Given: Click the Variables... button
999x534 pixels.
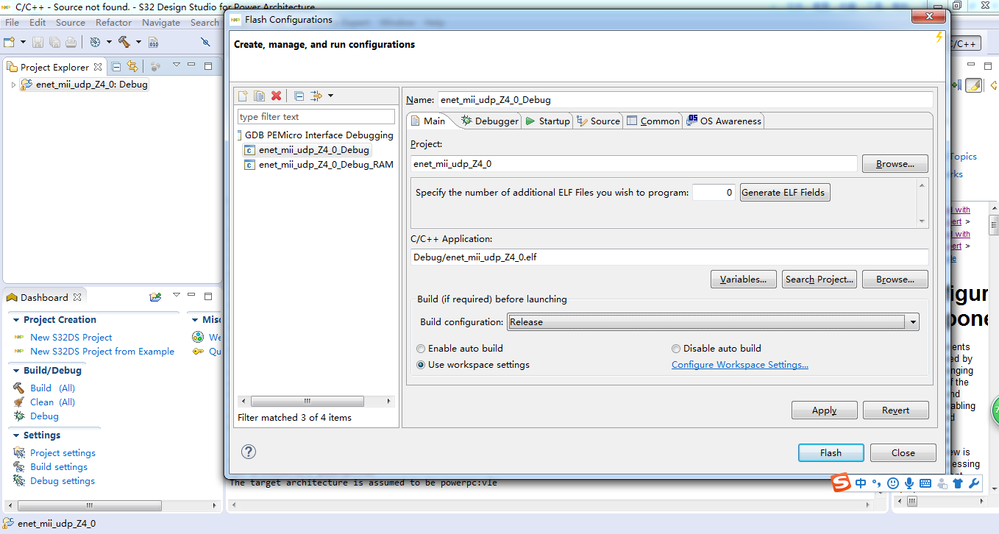Looking at the screenshot, I should pos(744,279).
